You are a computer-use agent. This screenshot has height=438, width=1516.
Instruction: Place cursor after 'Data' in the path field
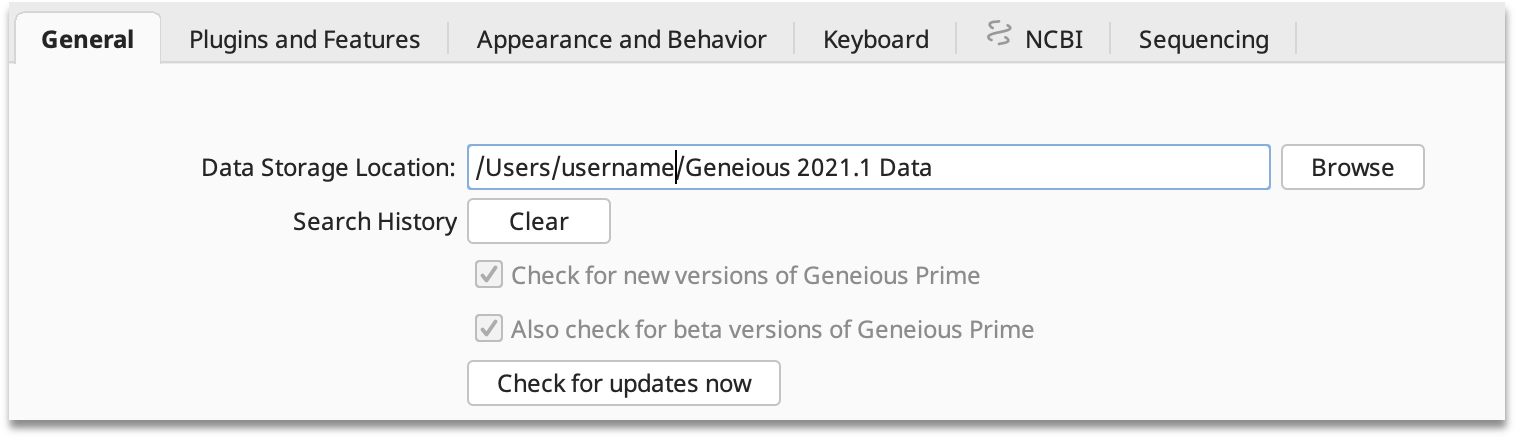click(934, 167)
